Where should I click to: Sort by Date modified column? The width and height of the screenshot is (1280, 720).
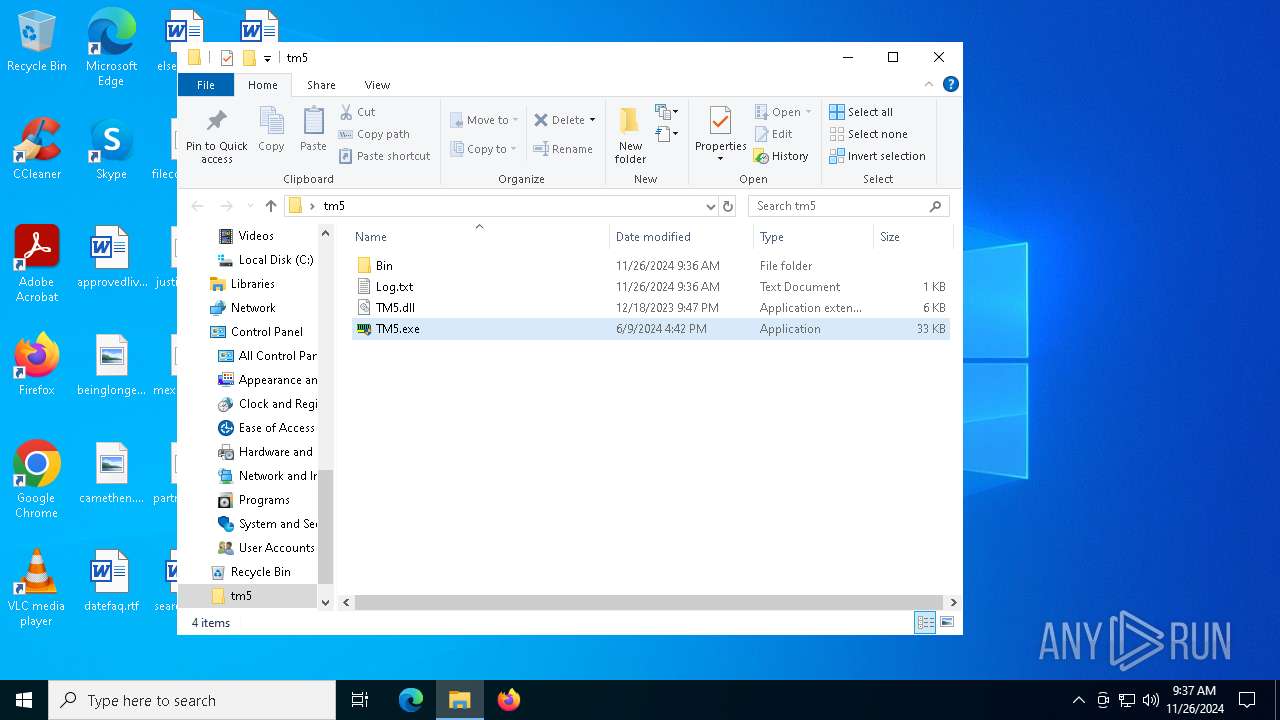click(681, 237)
